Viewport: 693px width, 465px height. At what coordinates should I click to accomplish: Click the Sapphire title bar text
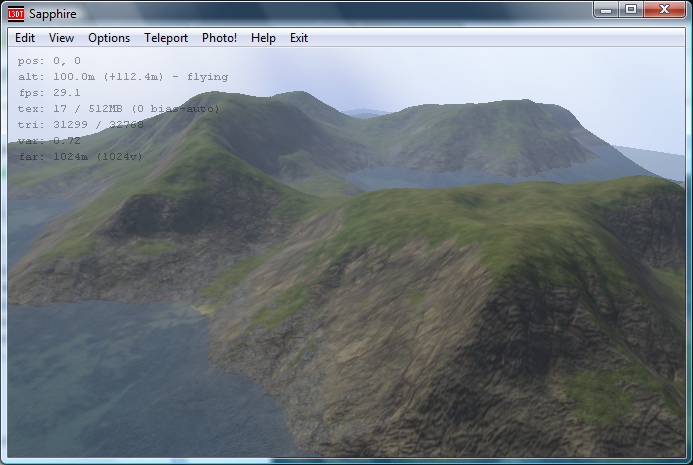[x=52, y=13]
